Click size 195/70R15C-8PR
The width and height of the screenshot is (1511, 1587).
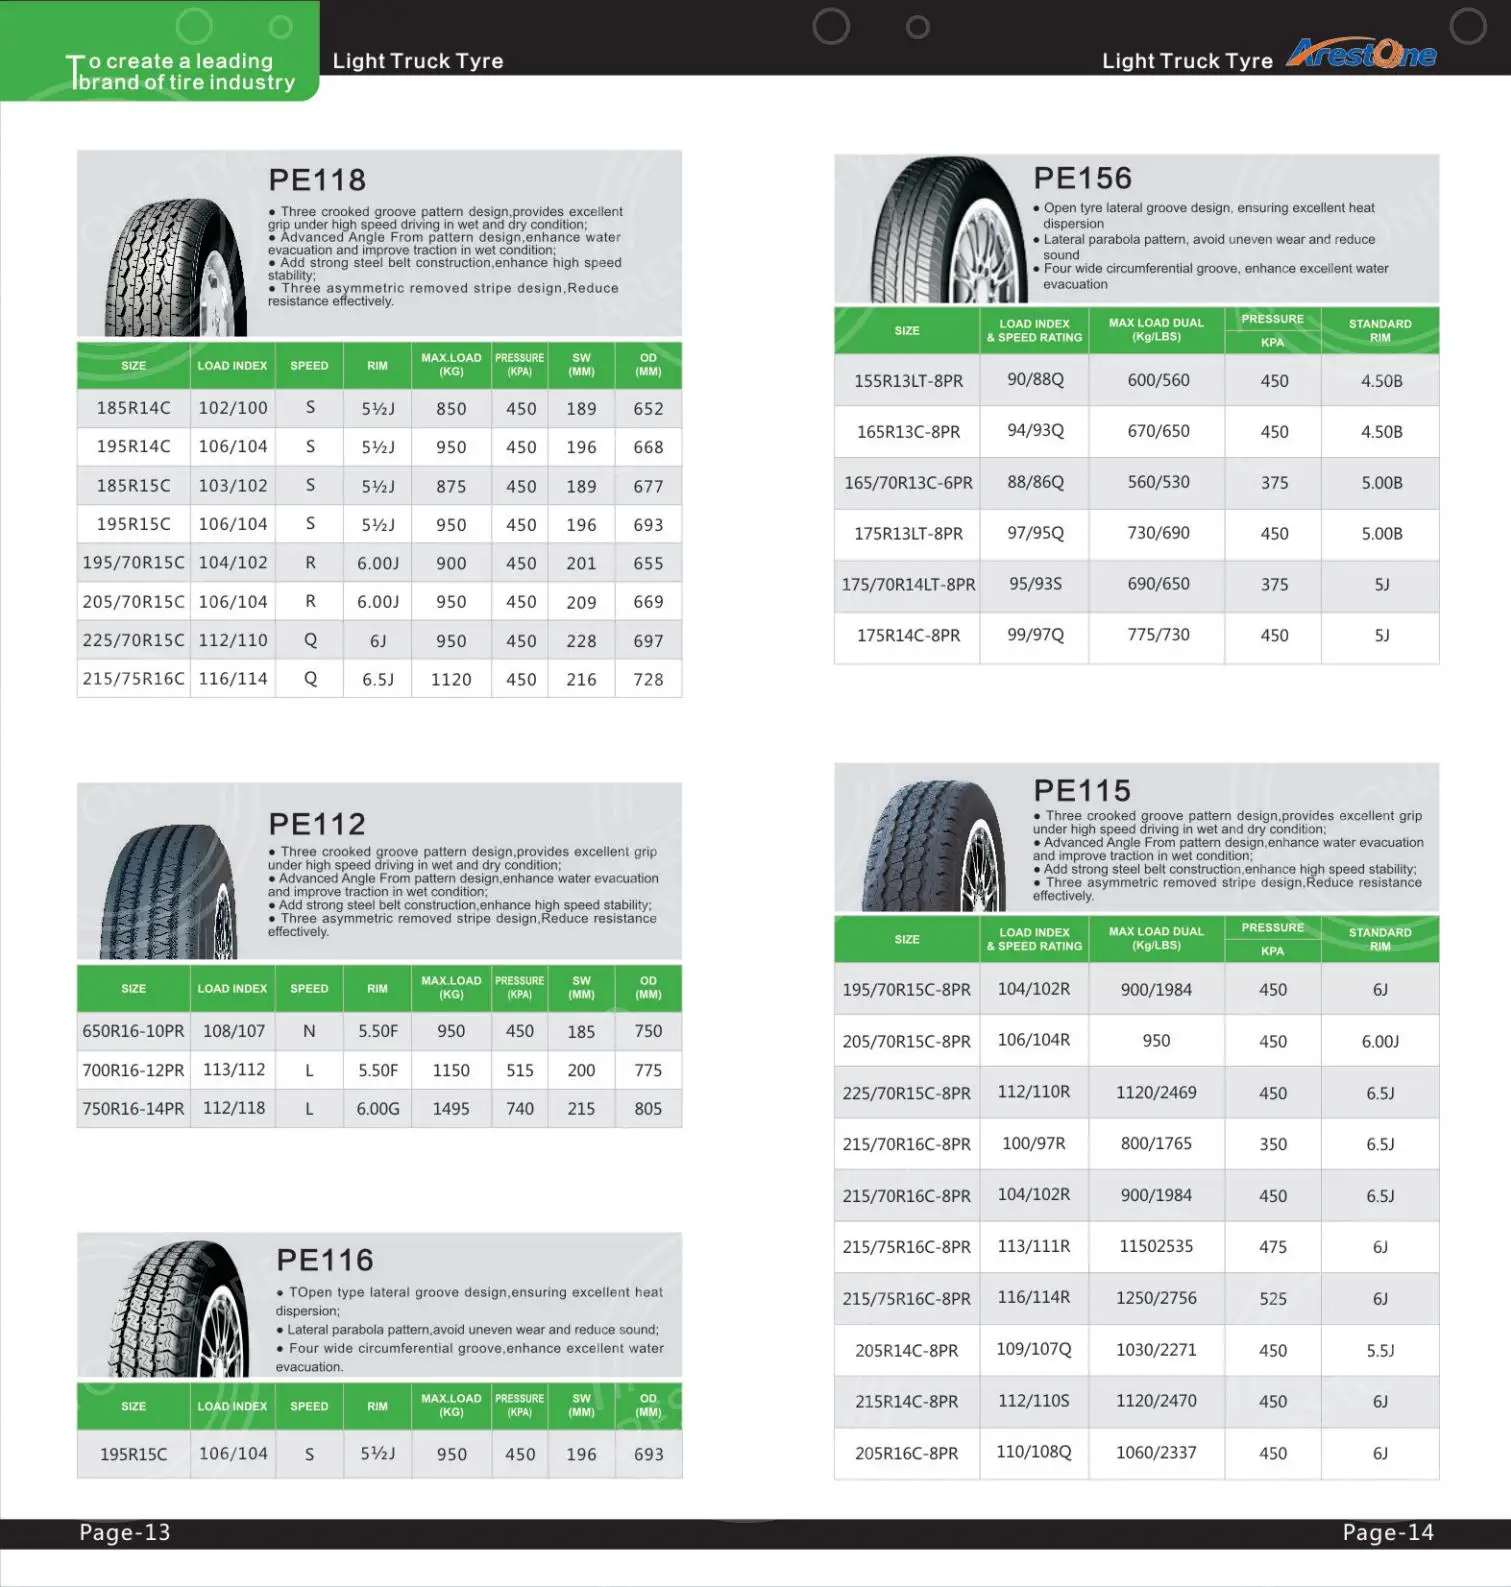[x=906, y=990]
